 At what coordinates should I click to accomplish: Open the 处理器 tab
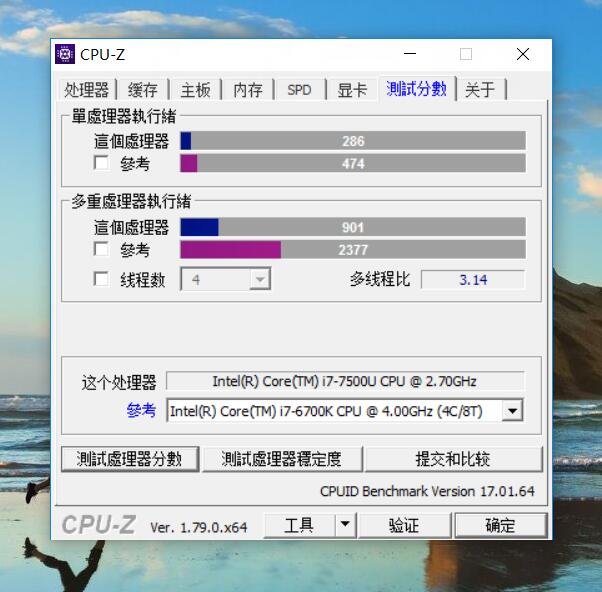click(x=87, y=90)
